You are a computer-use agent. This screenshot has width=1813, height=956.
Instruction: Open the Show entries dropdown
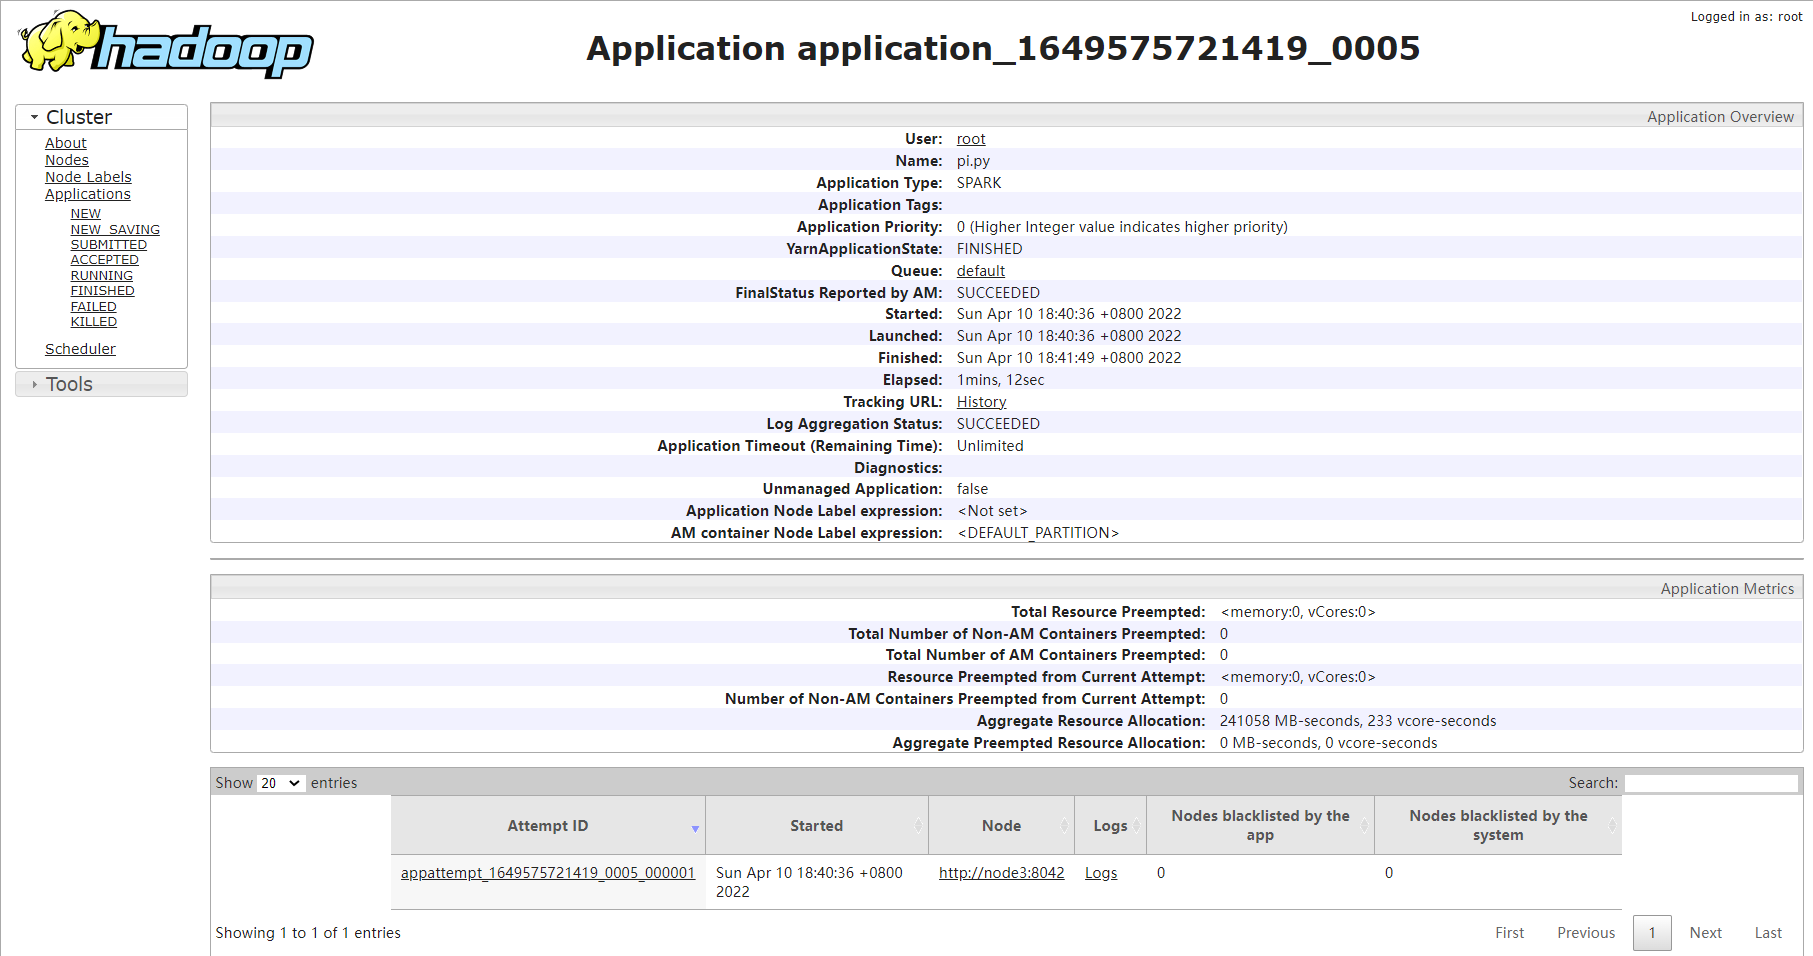(x=281, y=783)
